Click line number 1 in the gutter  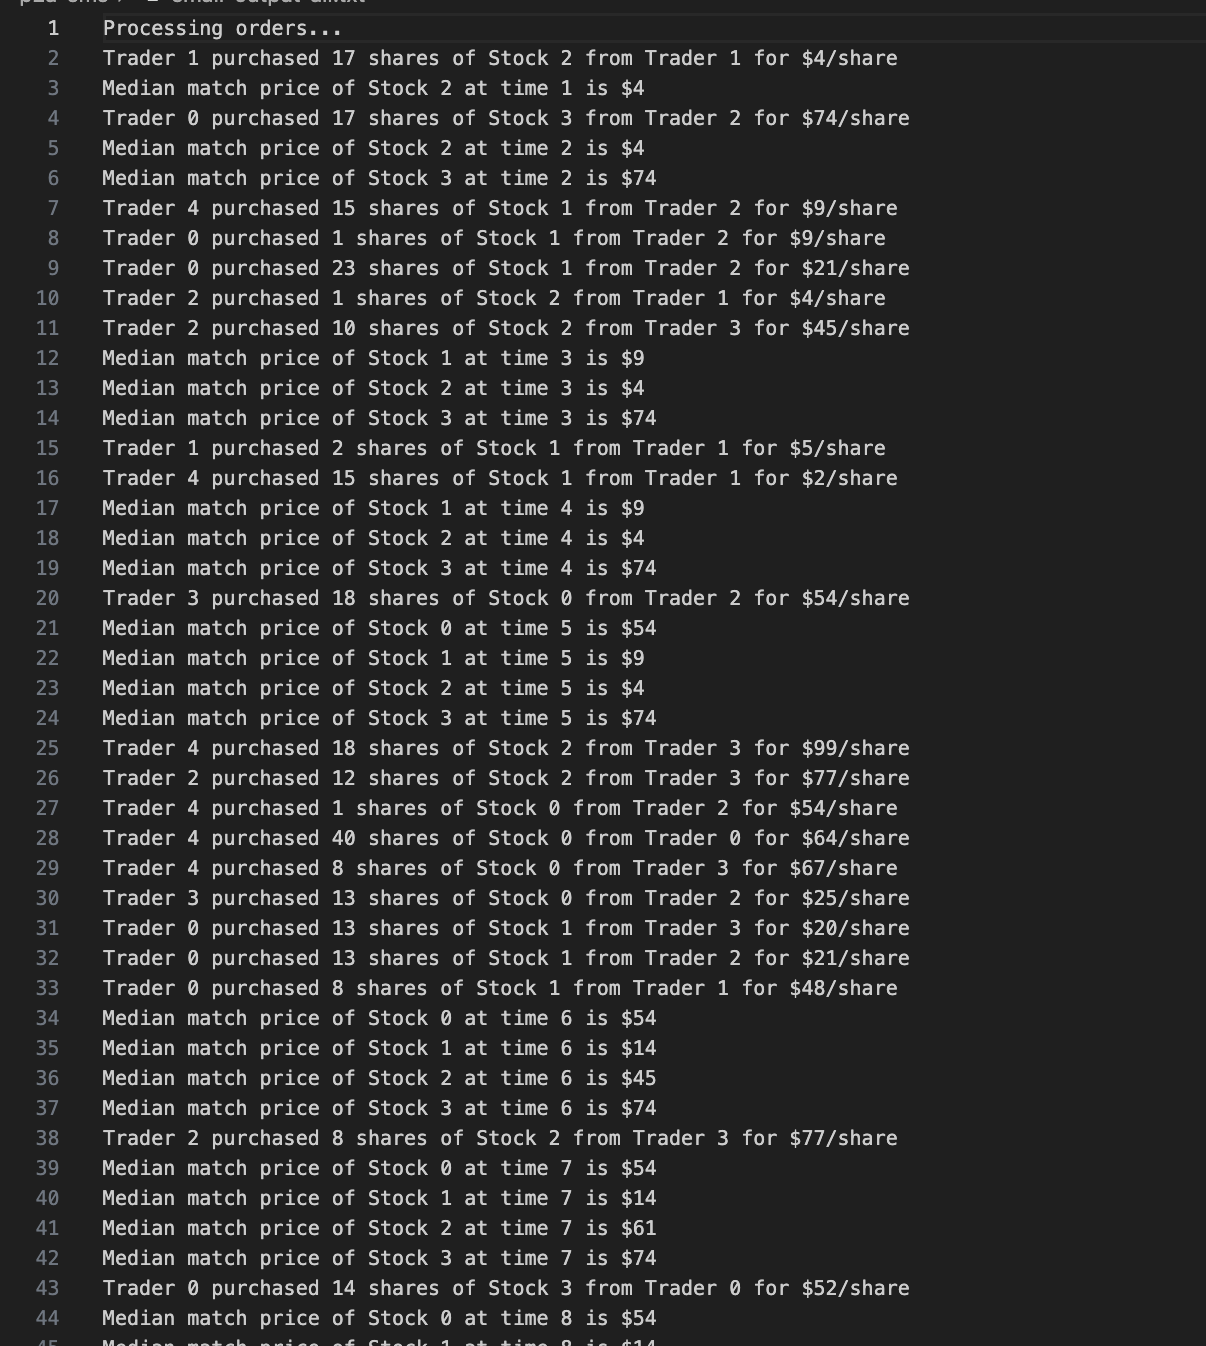[53, 28]
